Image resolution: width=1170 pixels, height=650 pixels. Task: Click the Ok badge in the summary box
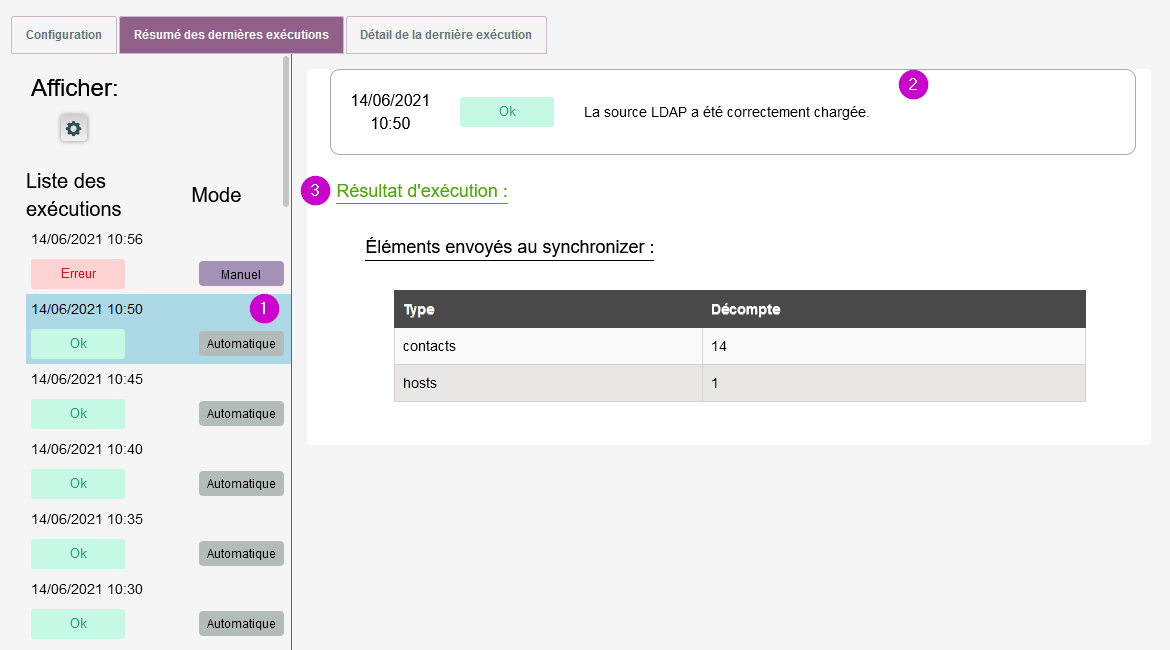point(507,112)
